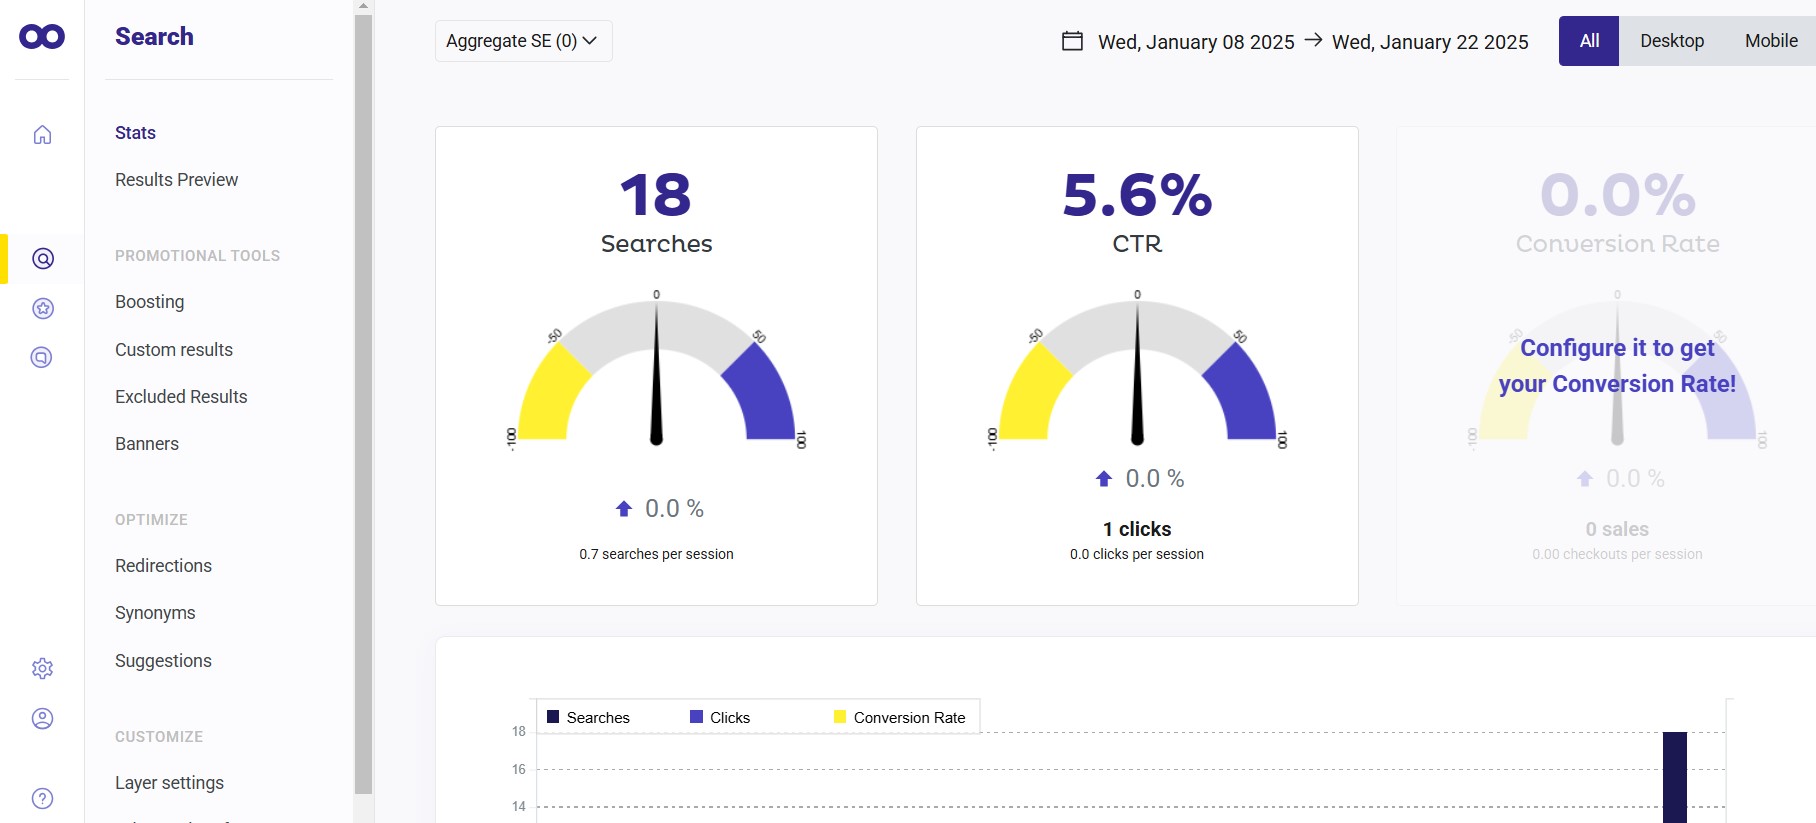Switch to the Mobile device tab
The width and height of the screenshot is (1816, 823).
1770,41
